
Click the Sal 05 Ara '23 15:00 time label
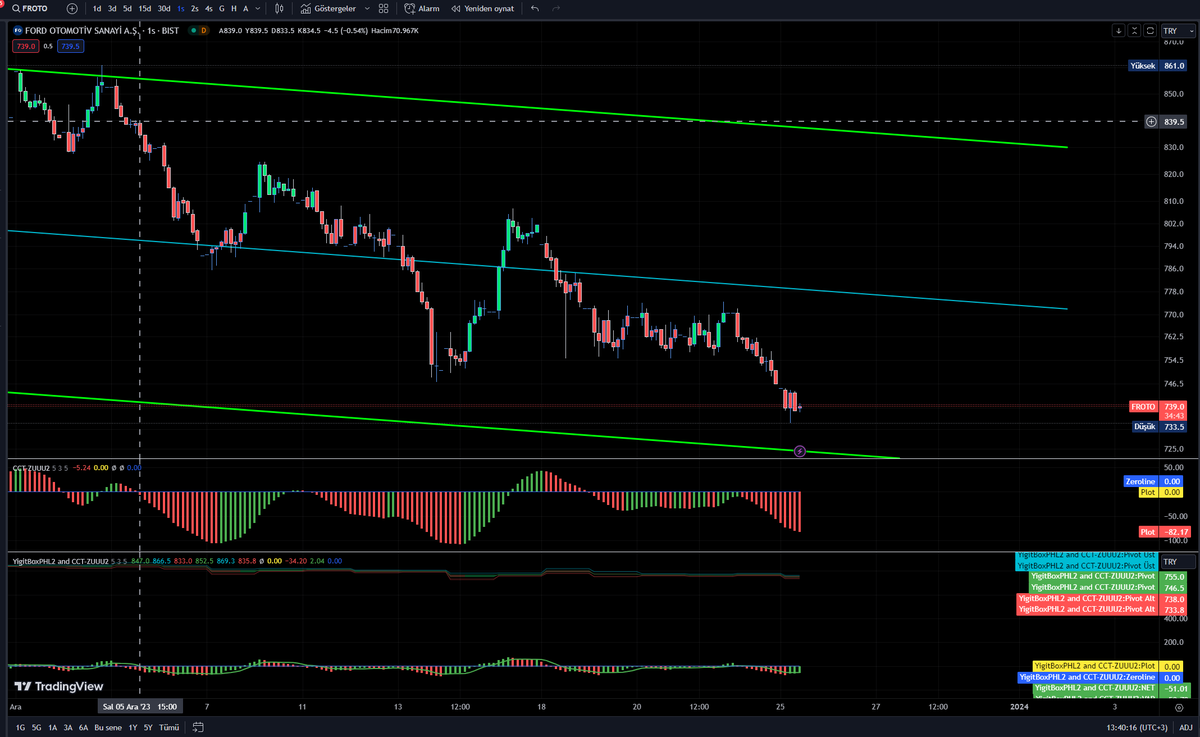click(139, 706)
